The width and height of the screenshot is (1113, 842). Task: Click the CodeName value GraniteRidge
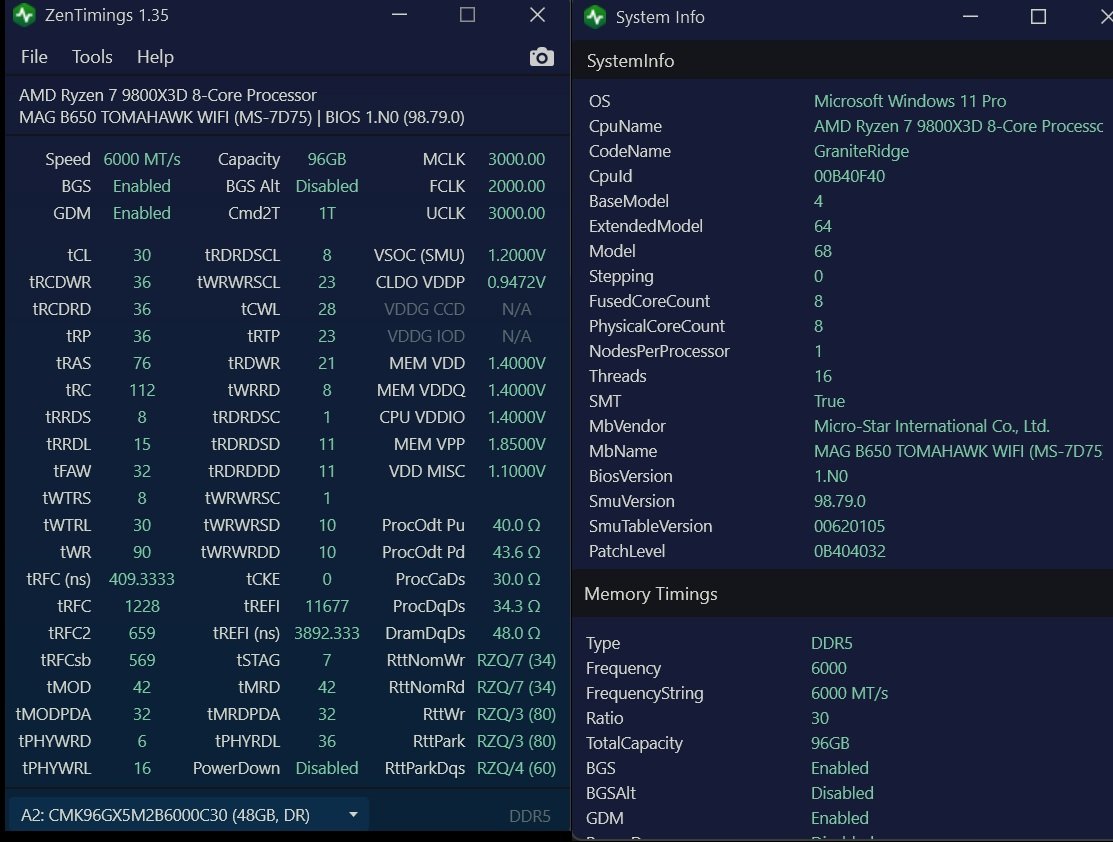pyautogui.click(x=861, y=151)
